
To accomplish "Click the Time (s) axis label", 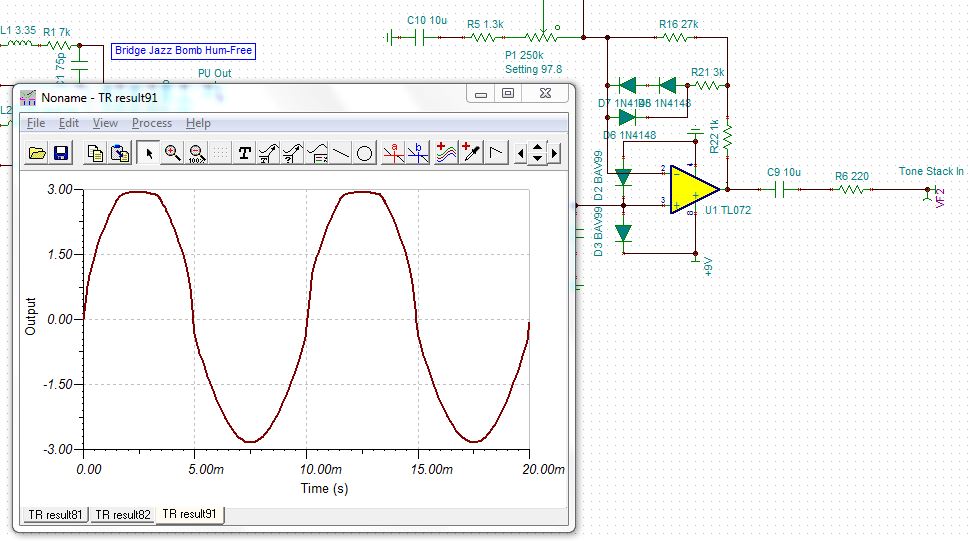I will 324,488.
